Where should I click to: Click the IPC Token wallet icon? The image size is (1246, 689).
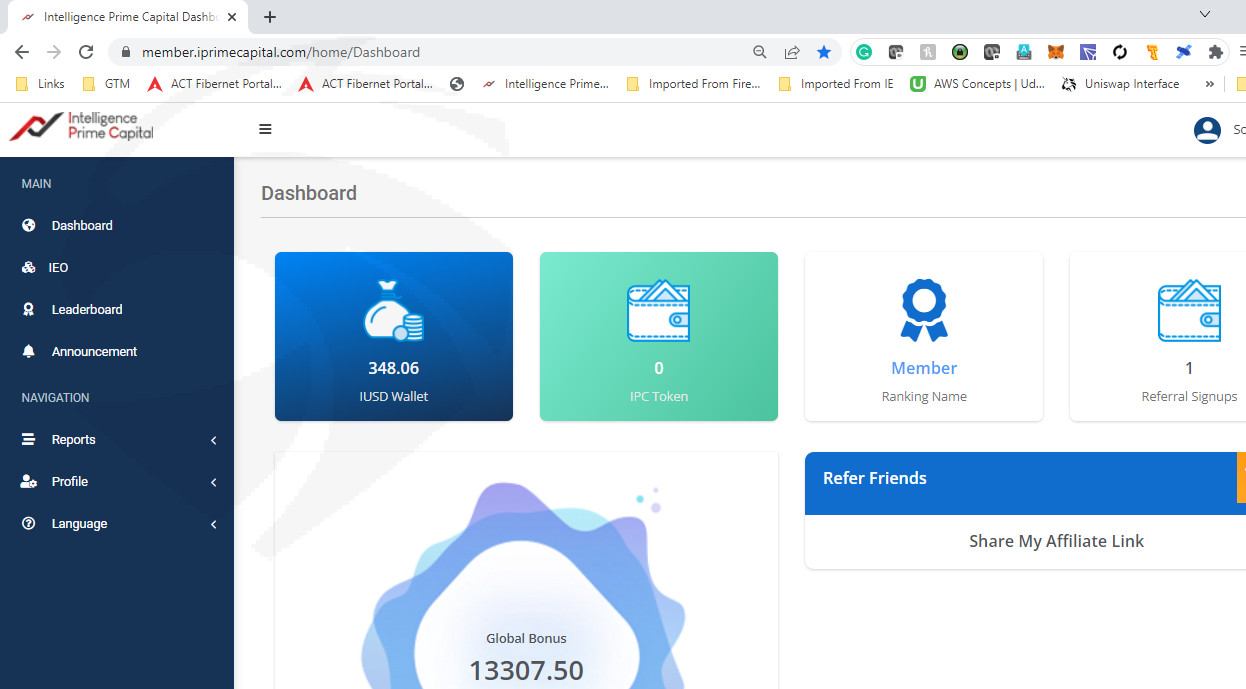658,311
